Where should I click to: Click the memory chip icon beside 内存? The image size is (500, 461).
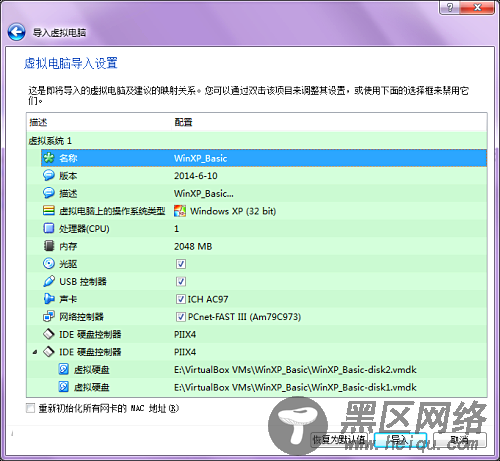pyautogui.click(x=49, y=246)
